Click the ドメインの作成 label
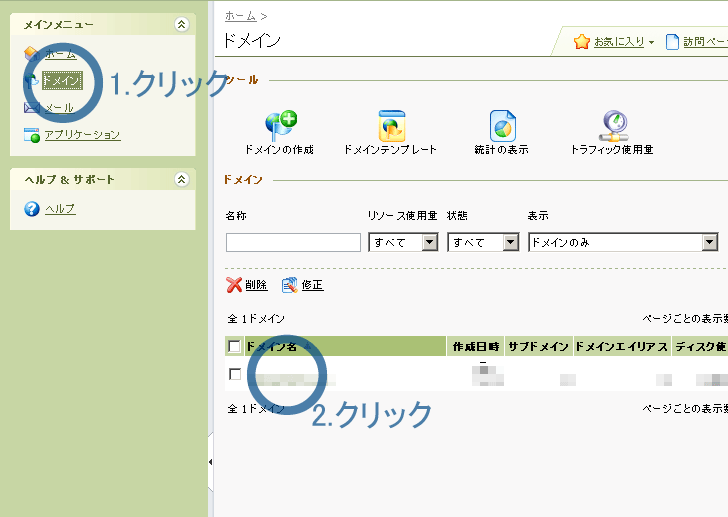Image resolution: width=728 pixels, height=517 pixels. click(280, 149)
